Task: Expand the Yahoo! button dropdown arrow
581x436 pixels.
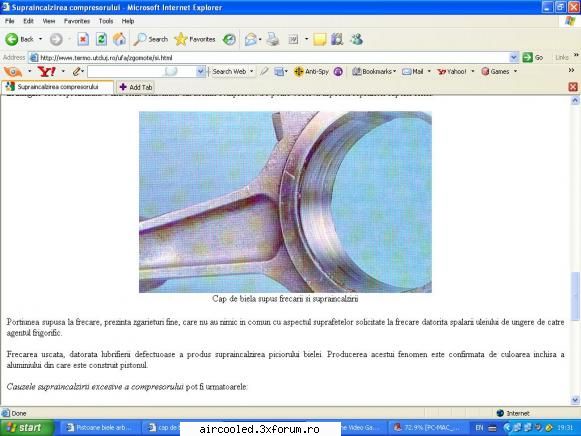Action: click(473, 71)
